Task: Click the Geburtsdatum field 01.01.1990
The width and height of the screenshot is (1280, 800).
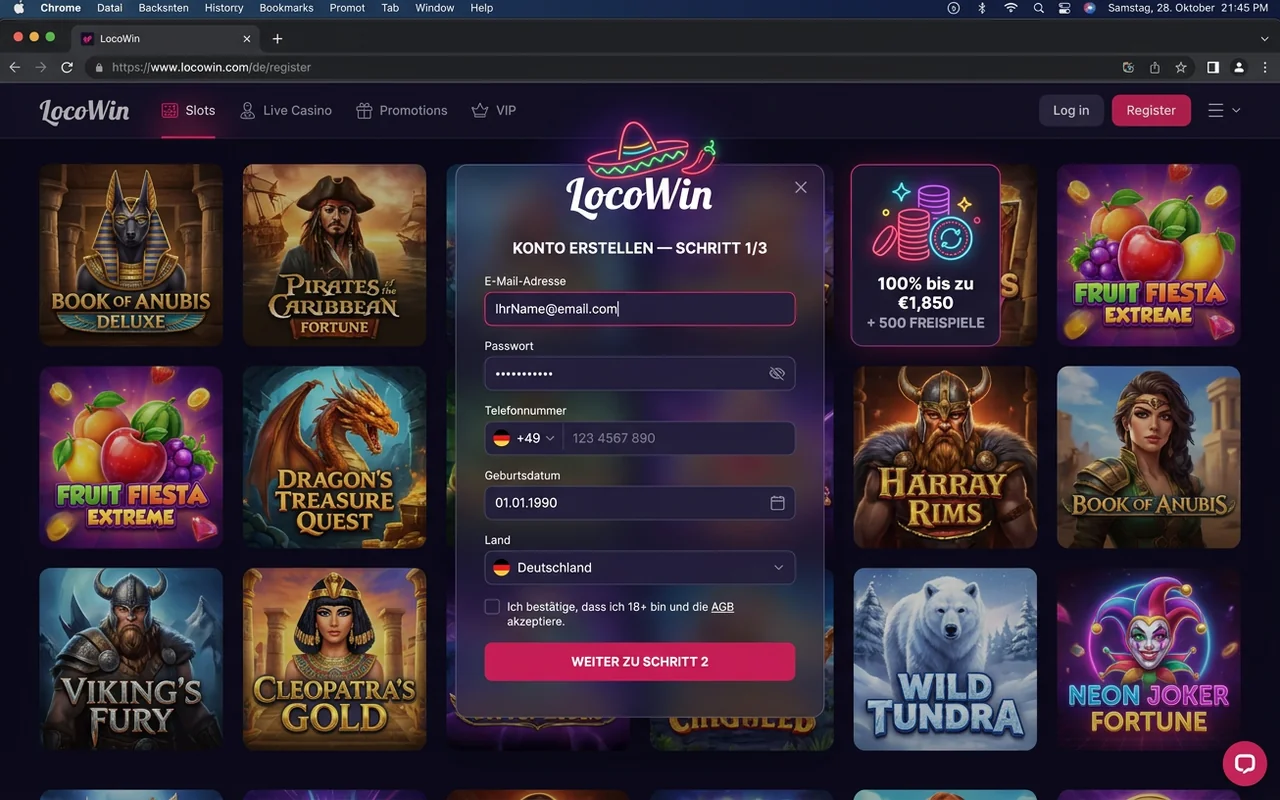Action: [x=640, y=503]
